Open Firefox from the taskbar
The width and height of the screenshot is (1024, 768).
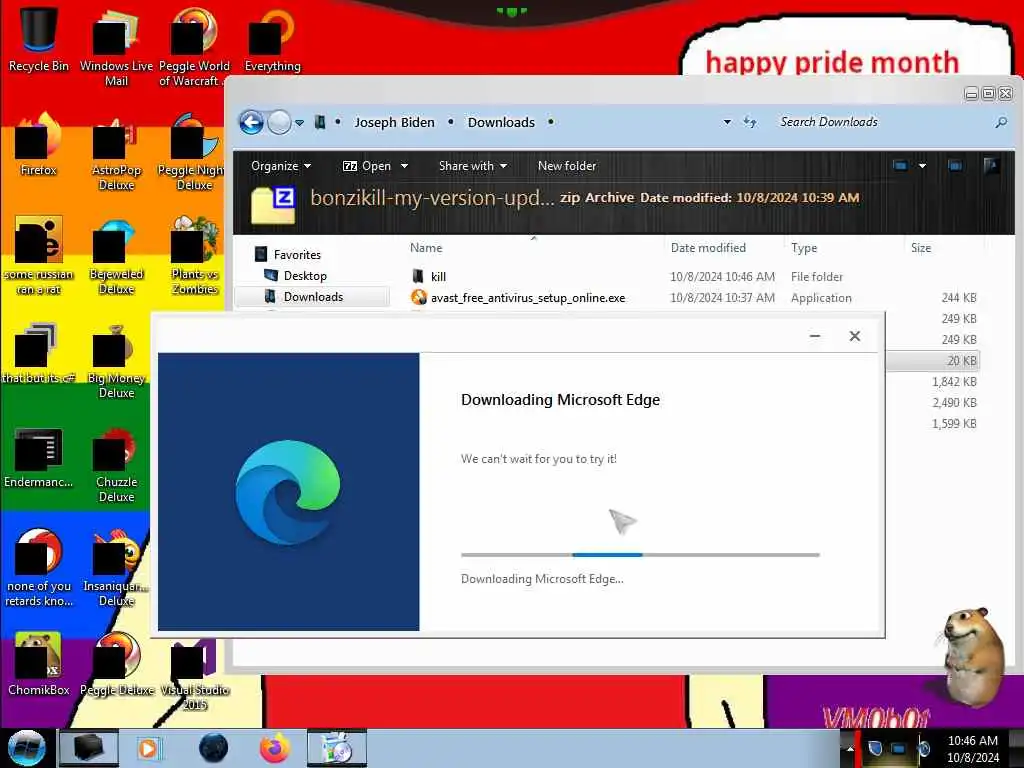[x=275, y=748]
